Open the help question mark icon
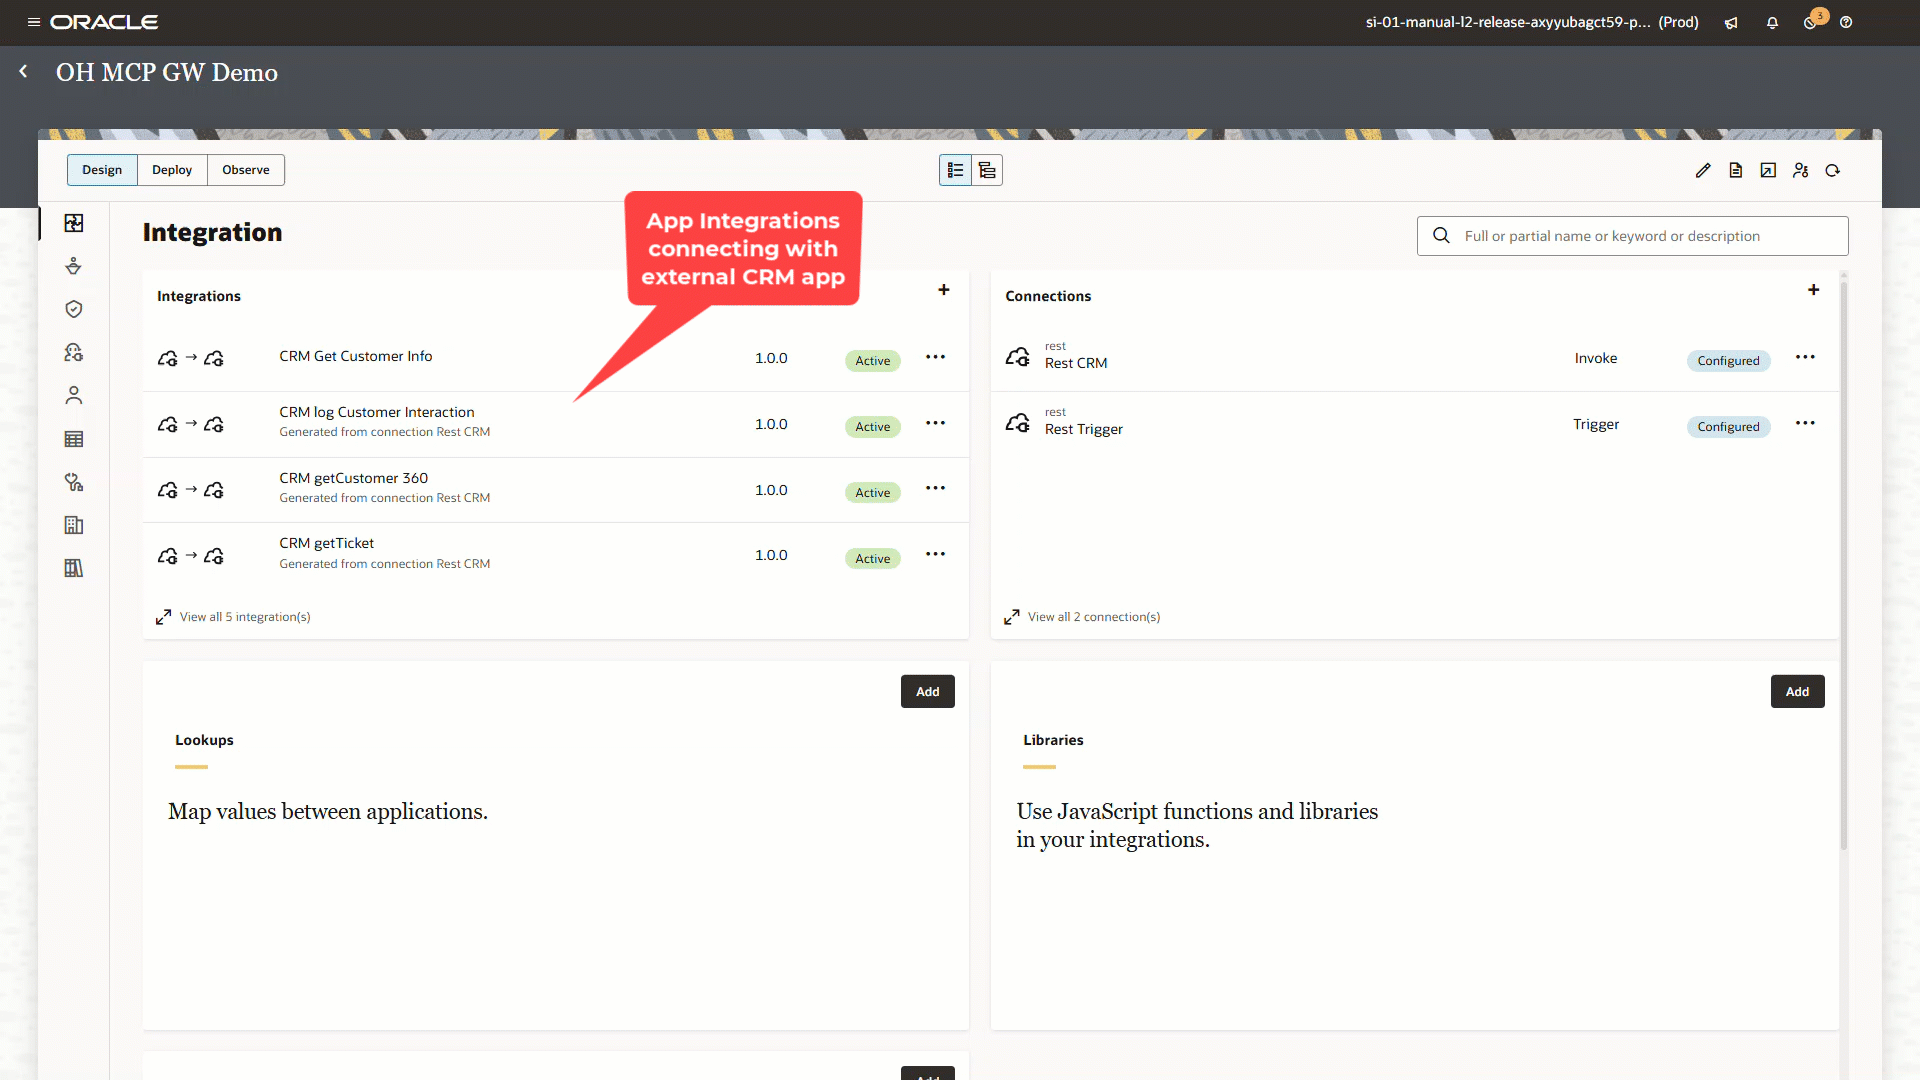1920x1080 pixels. [x=1846, y=22]
